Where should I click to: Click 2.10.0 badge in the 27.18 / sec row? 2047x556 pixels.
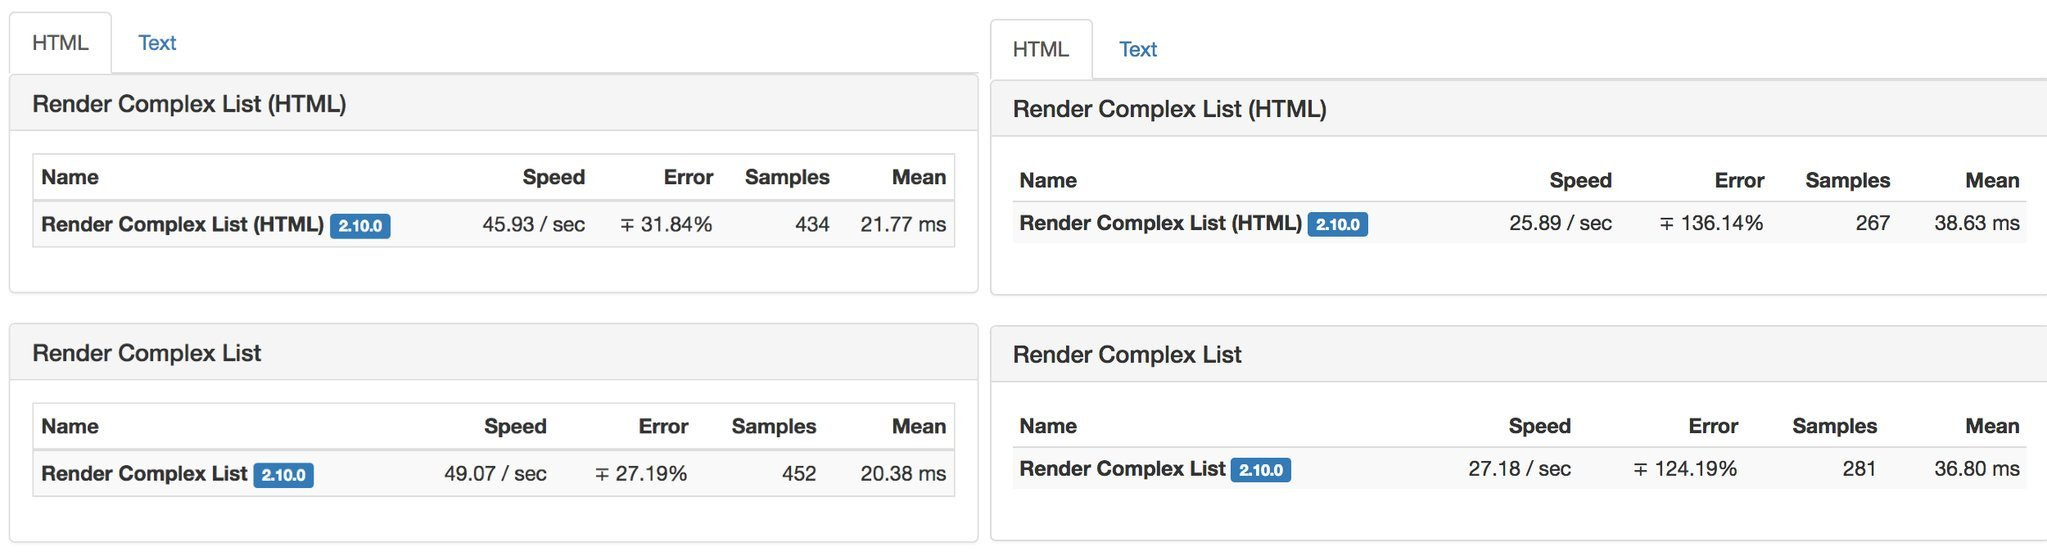(1260, 470)
